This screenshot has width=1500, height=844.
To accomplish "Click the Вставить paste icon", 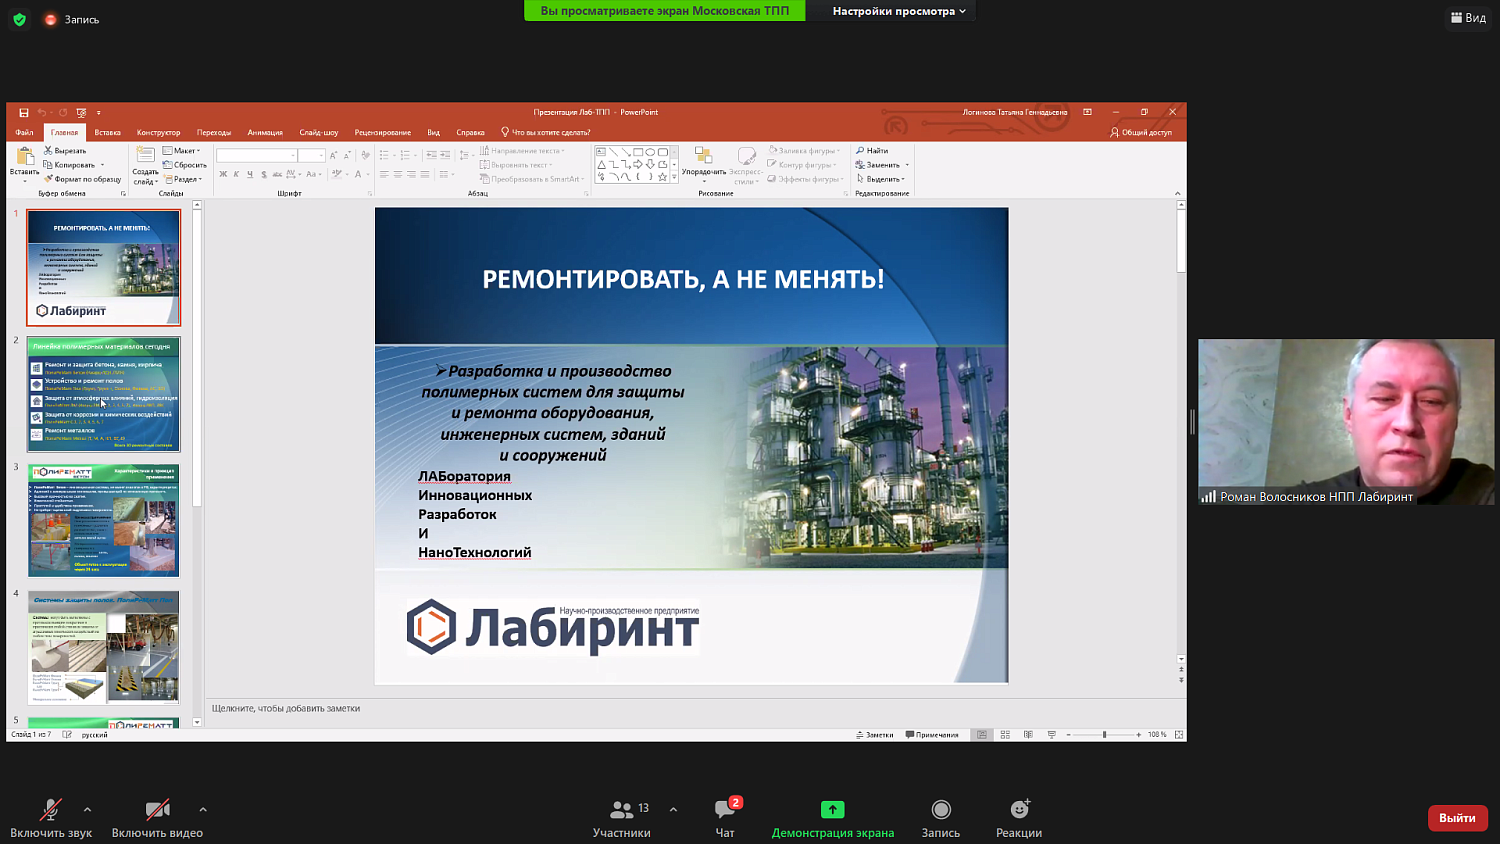I will (x=25, y=156).
